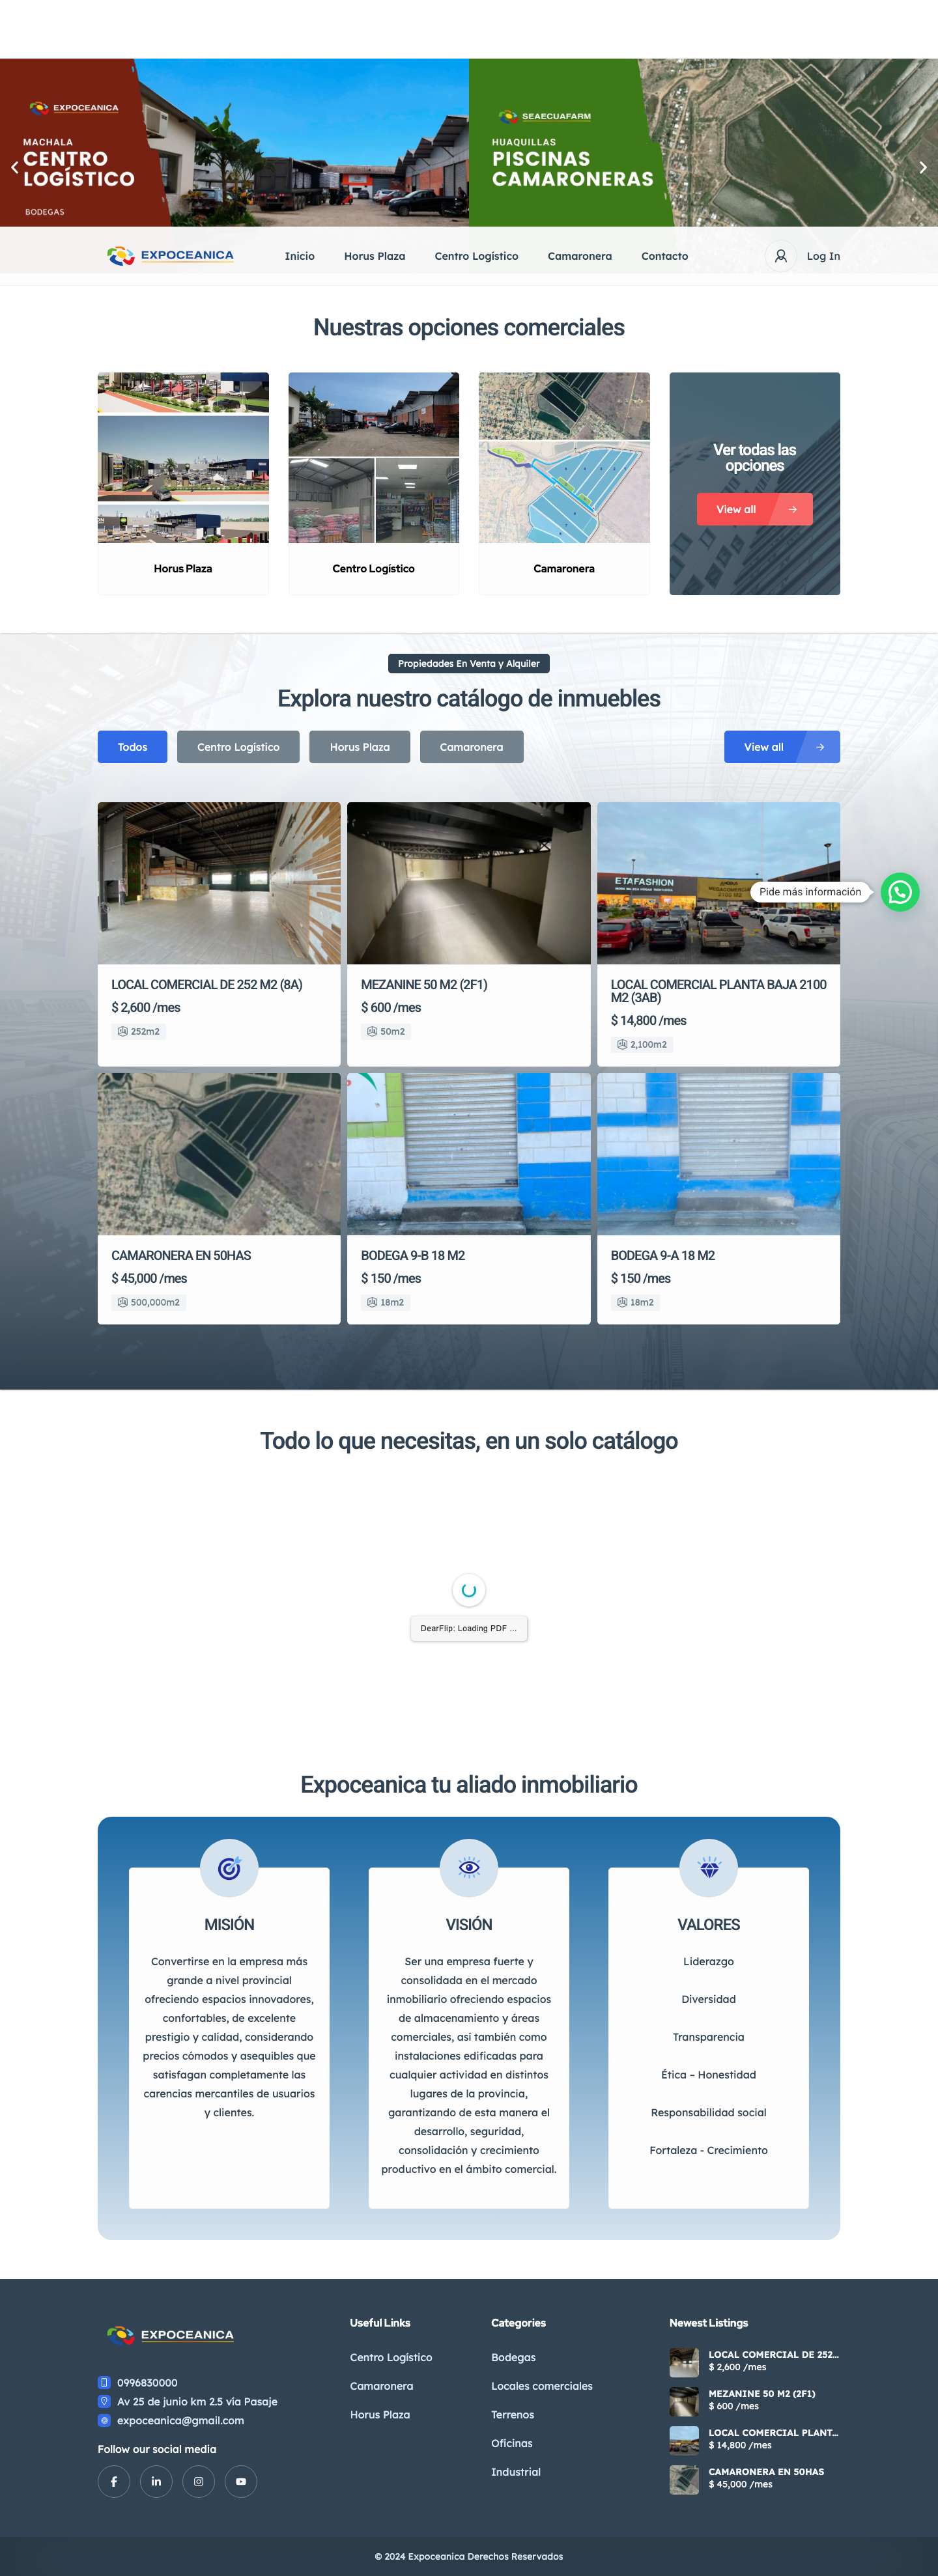Click the user account icon beside Log In
The image size is (938, 2576).
[781, 256]
